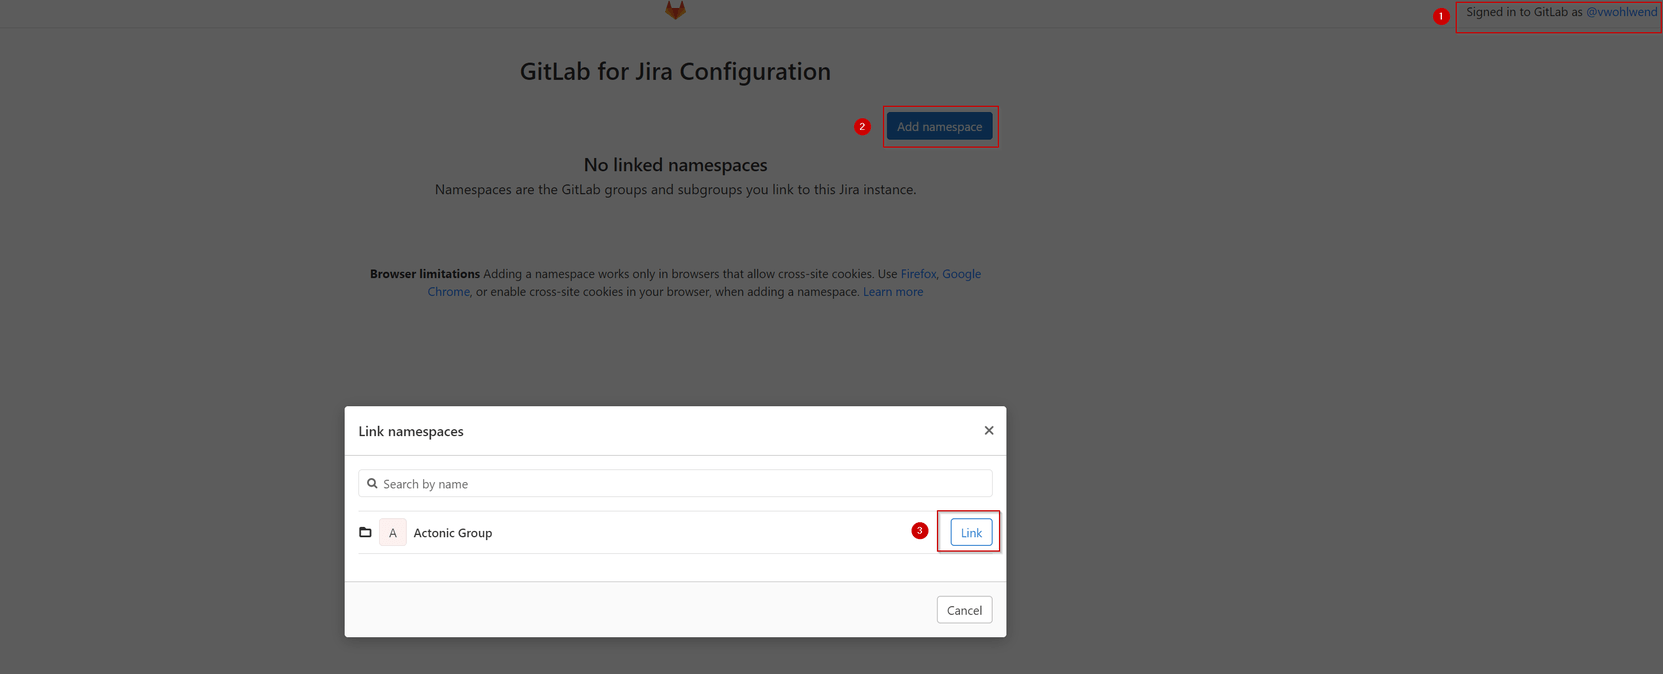Click GitLab for Jira Configuration heading

click(675, 71)
